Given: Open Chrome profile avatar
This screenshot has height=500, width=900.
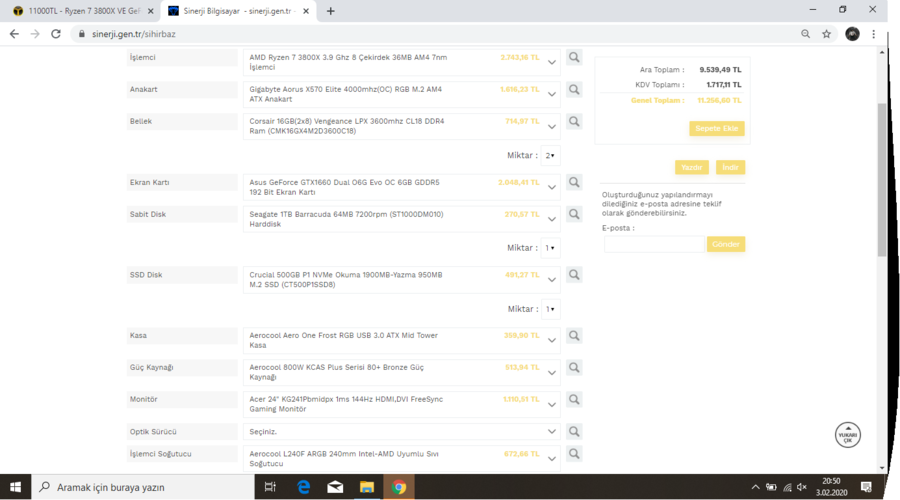Looking at the screenshot, I should tap(852, 34).
